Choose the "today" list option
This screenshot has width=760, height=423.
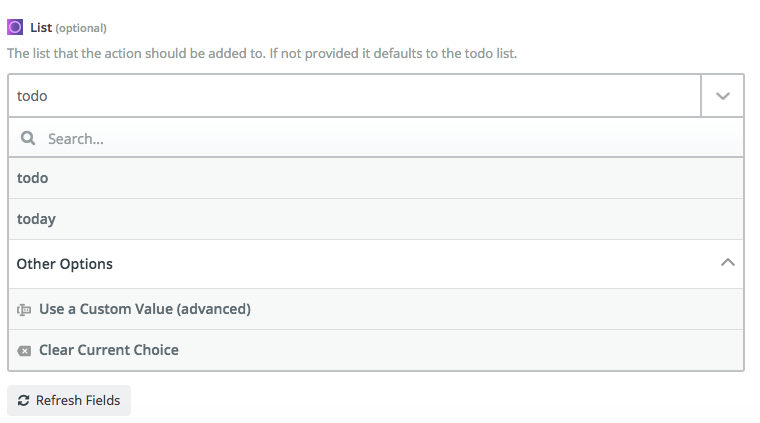pyautogui.click(x=36, y=219)
